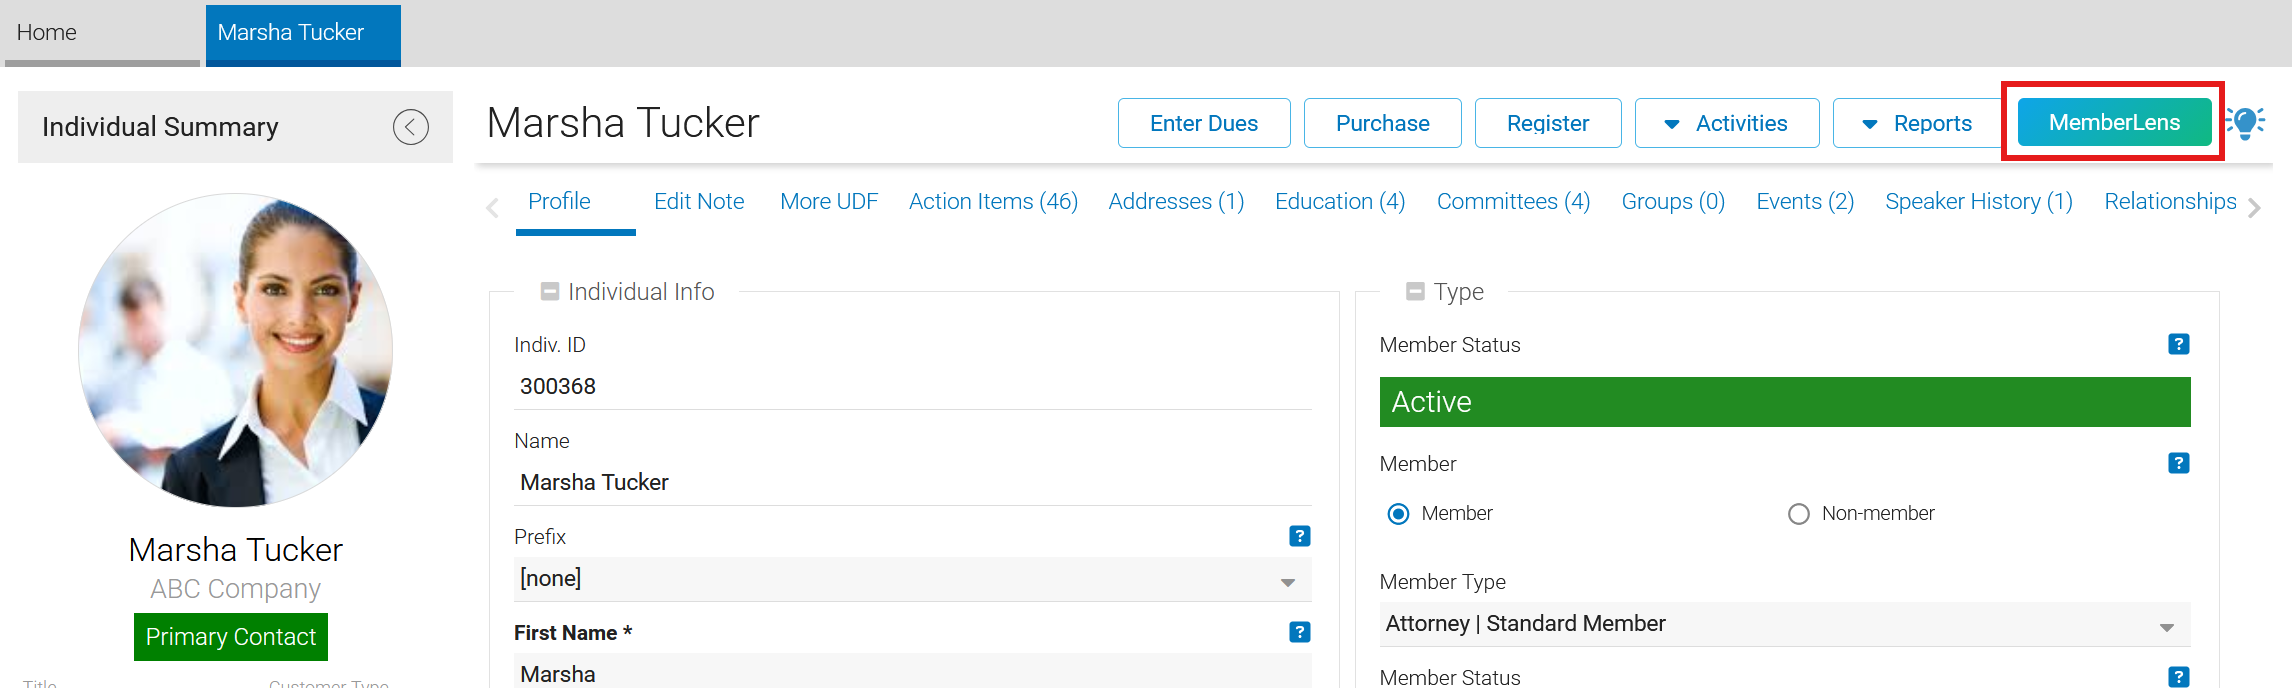Open help for Member radio options
Image resolution: width=2292 pixels, height=688 pixels.
[x=2179, y=463]
